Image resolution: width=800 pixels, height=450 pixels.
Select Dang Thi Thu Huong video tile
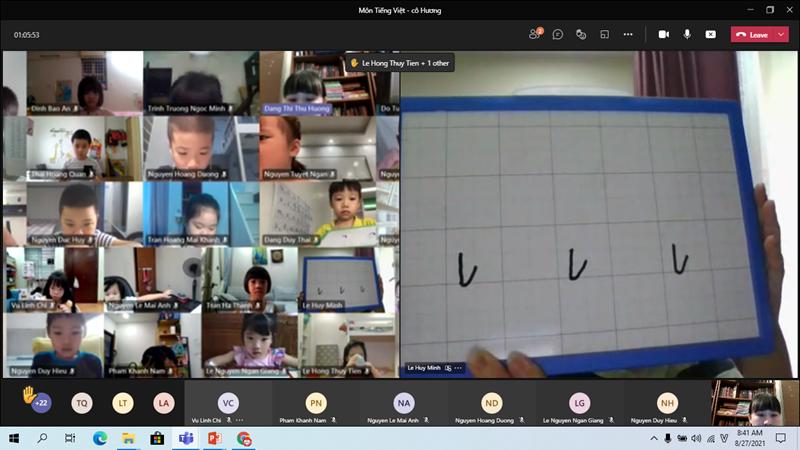(318, 83)
